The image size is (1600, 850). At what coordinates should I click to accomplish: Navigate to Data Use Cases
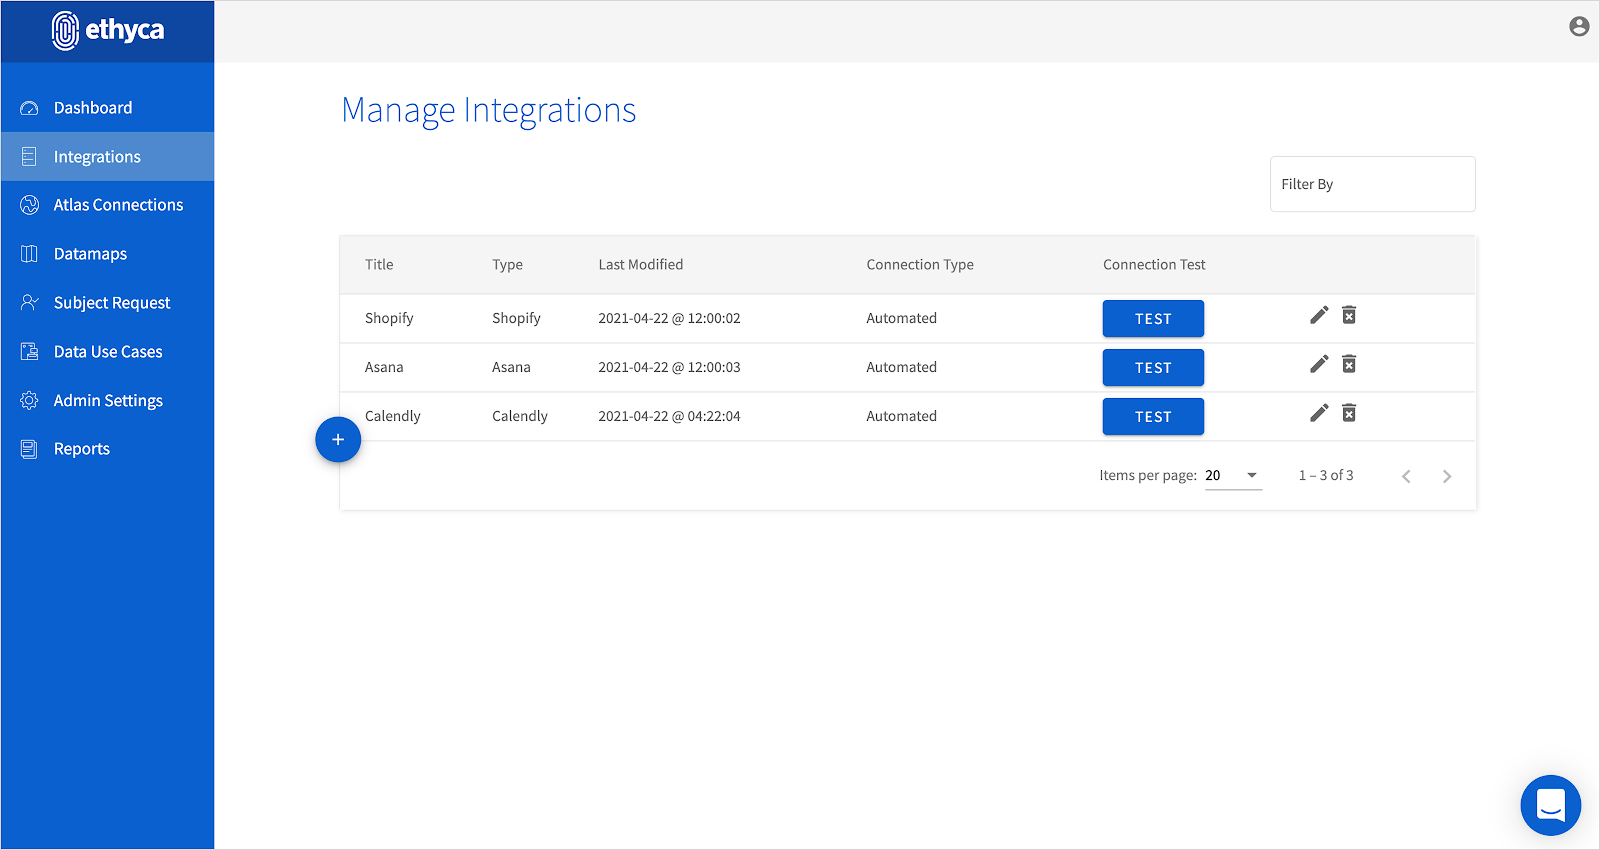tap(108, 352)
